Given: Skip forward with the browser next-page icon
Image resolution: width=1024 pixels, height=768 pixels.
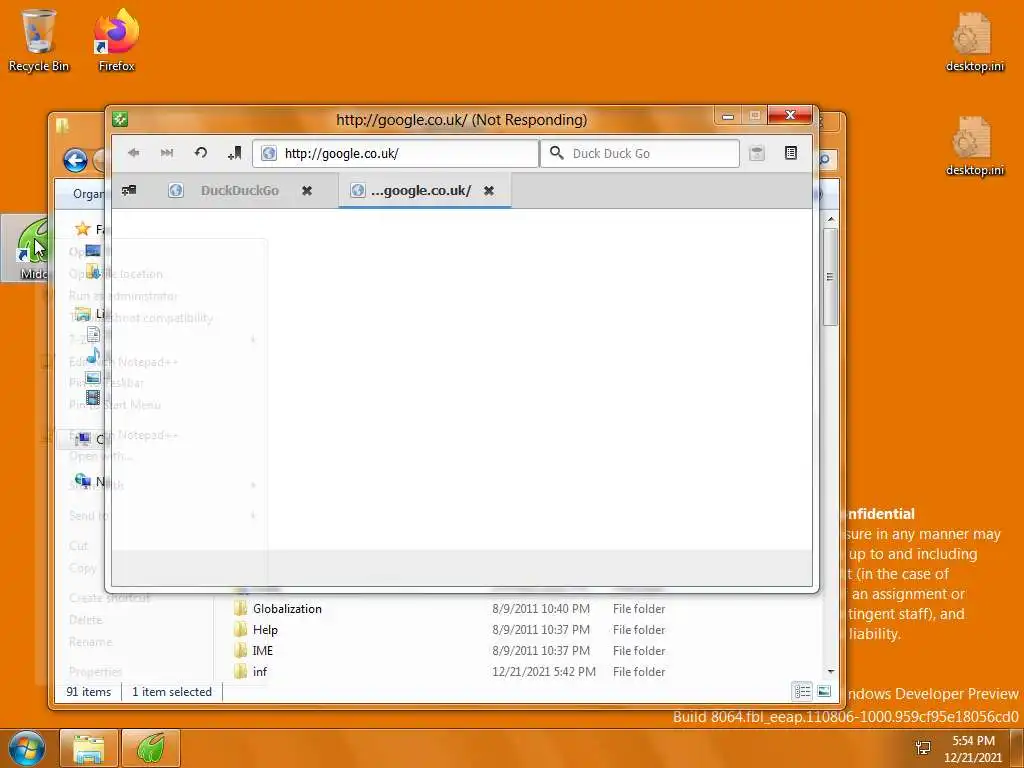Looking at the screenshot, I should 167,153.
